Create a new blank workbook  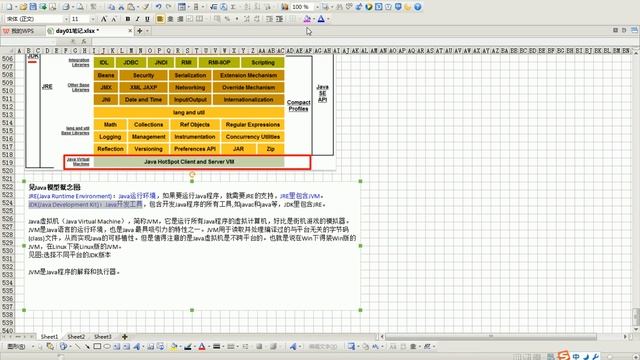[9, 7]
